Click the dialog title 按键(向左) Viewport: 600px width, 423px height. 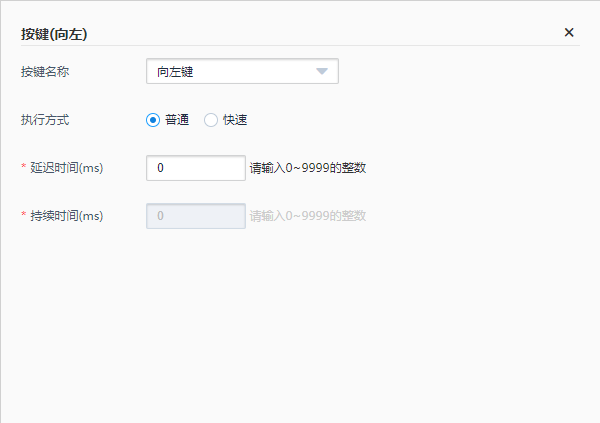point(57,33)
